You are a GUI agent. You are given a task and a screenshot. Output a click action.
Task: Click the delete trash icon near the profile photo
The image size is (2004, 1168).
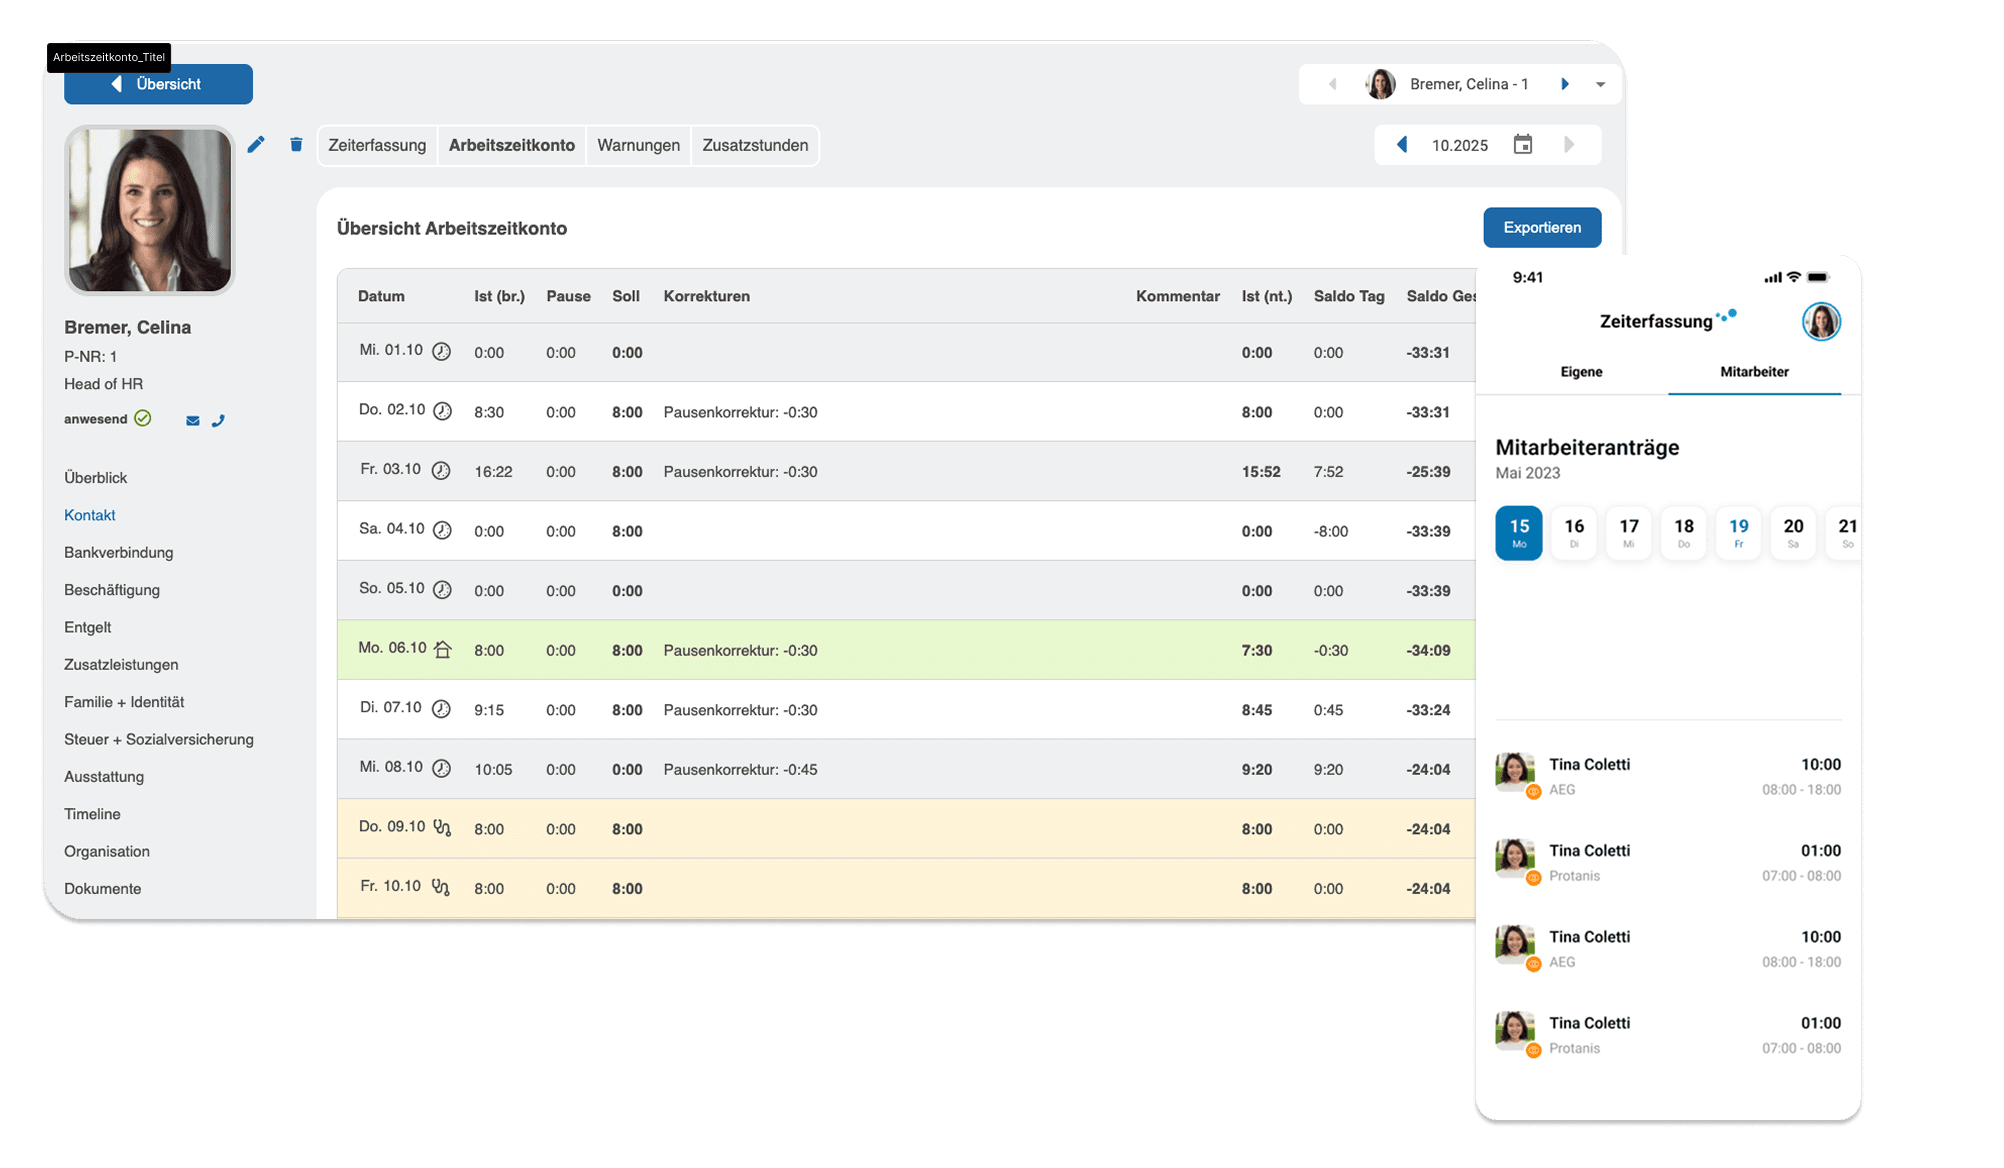(296, 144)
